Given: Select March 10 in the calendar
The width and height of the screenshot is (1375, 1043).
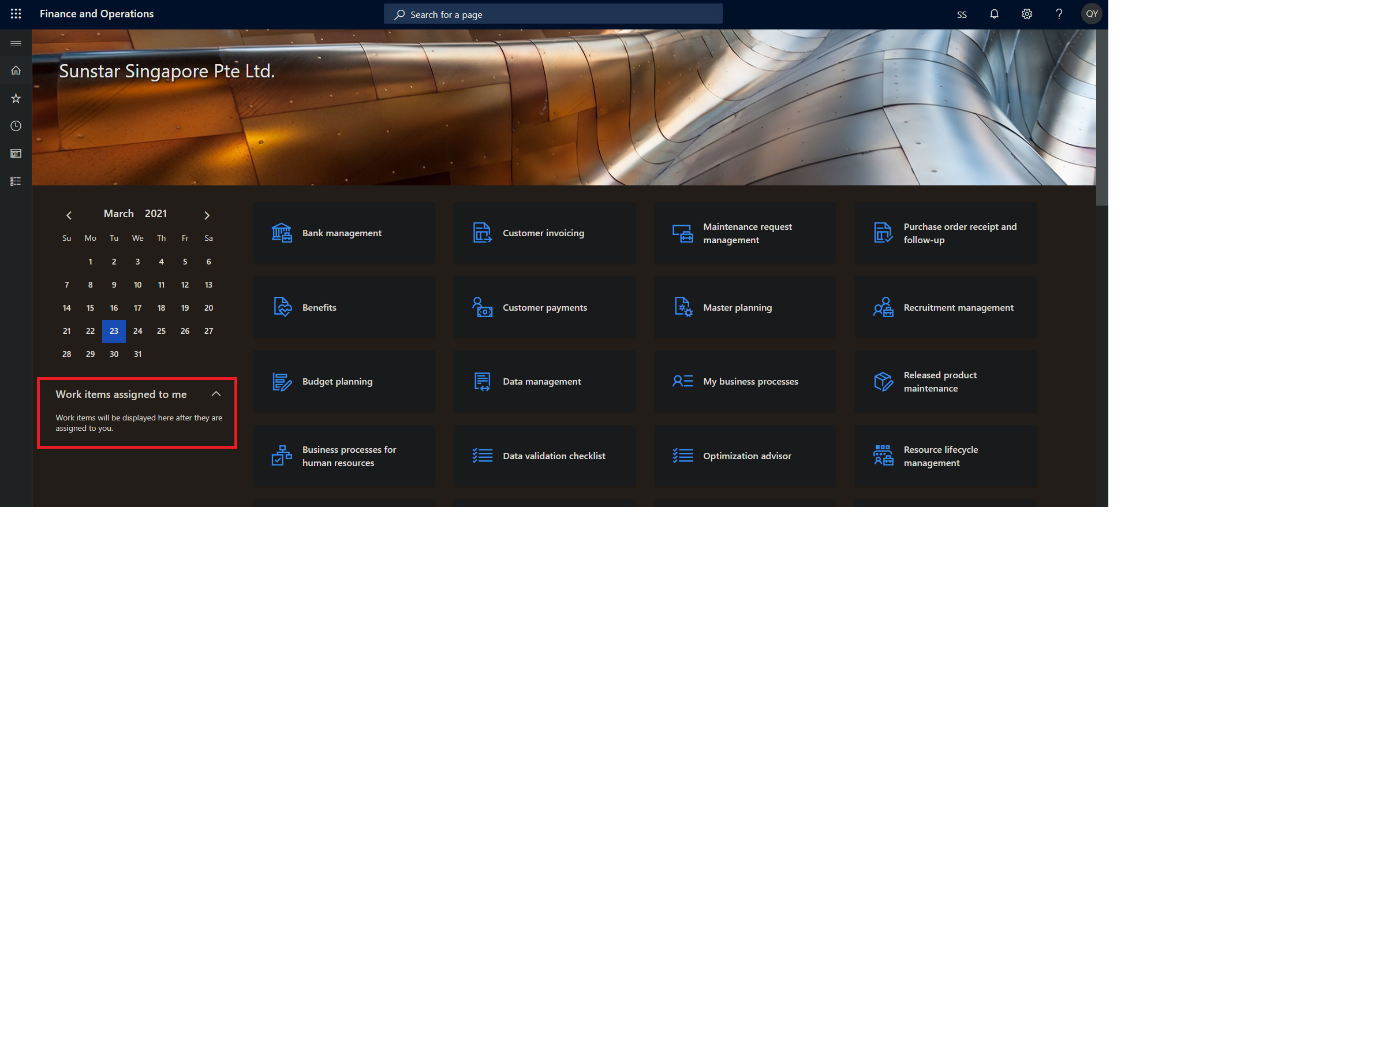Looking at the screenshot, I should click(x=138, y=285).
